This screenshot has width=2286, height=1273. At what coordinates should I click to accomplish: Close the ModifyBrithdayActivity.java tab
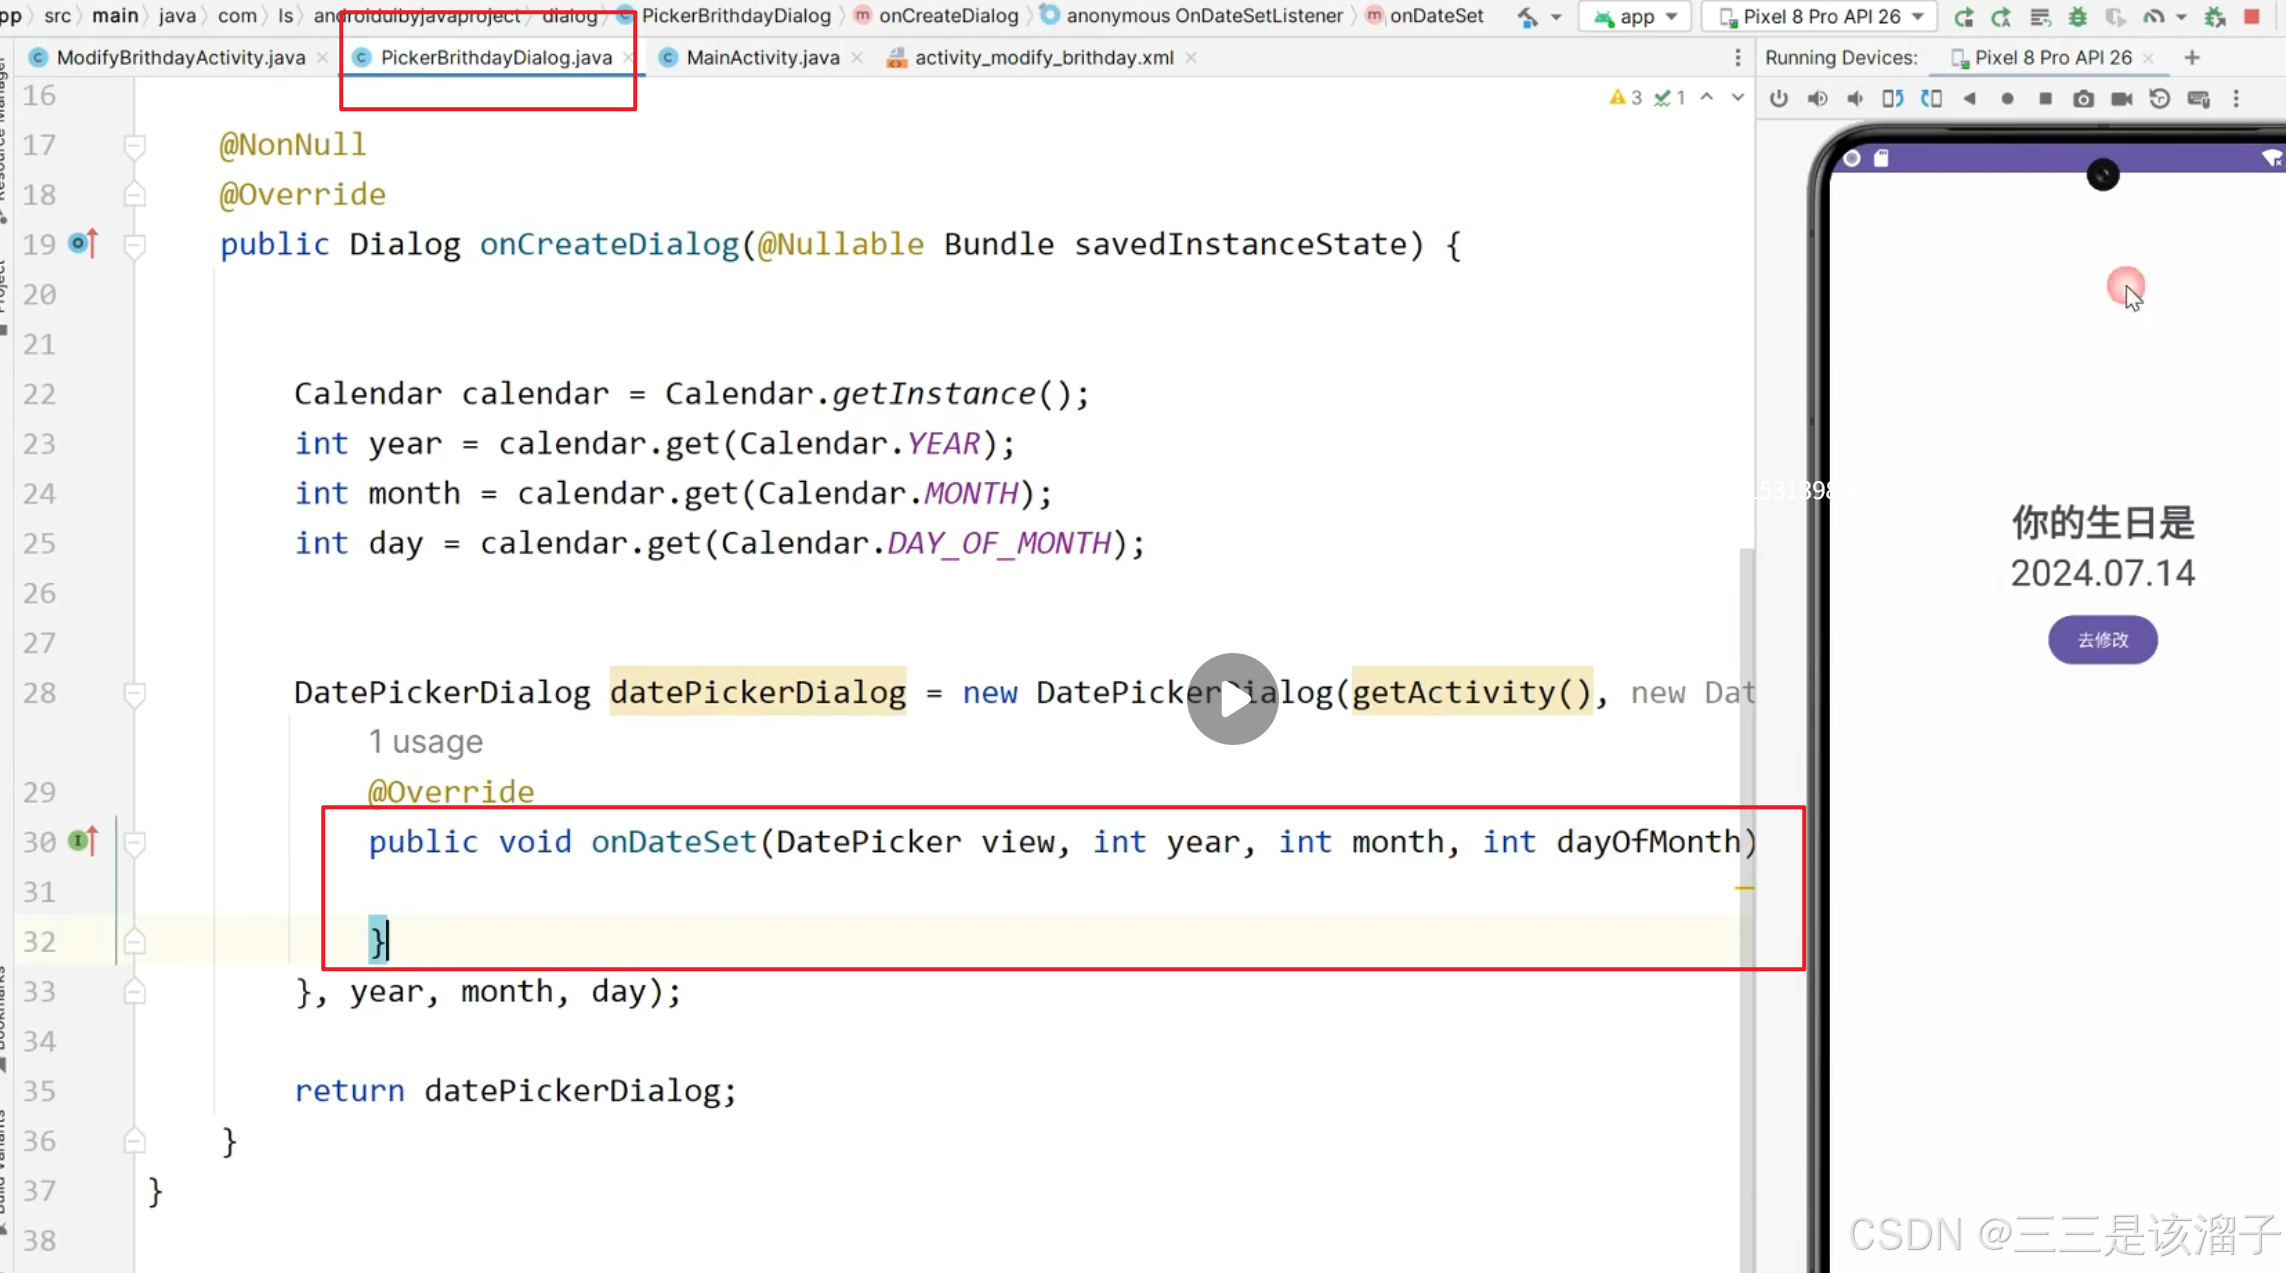(322, 58)
